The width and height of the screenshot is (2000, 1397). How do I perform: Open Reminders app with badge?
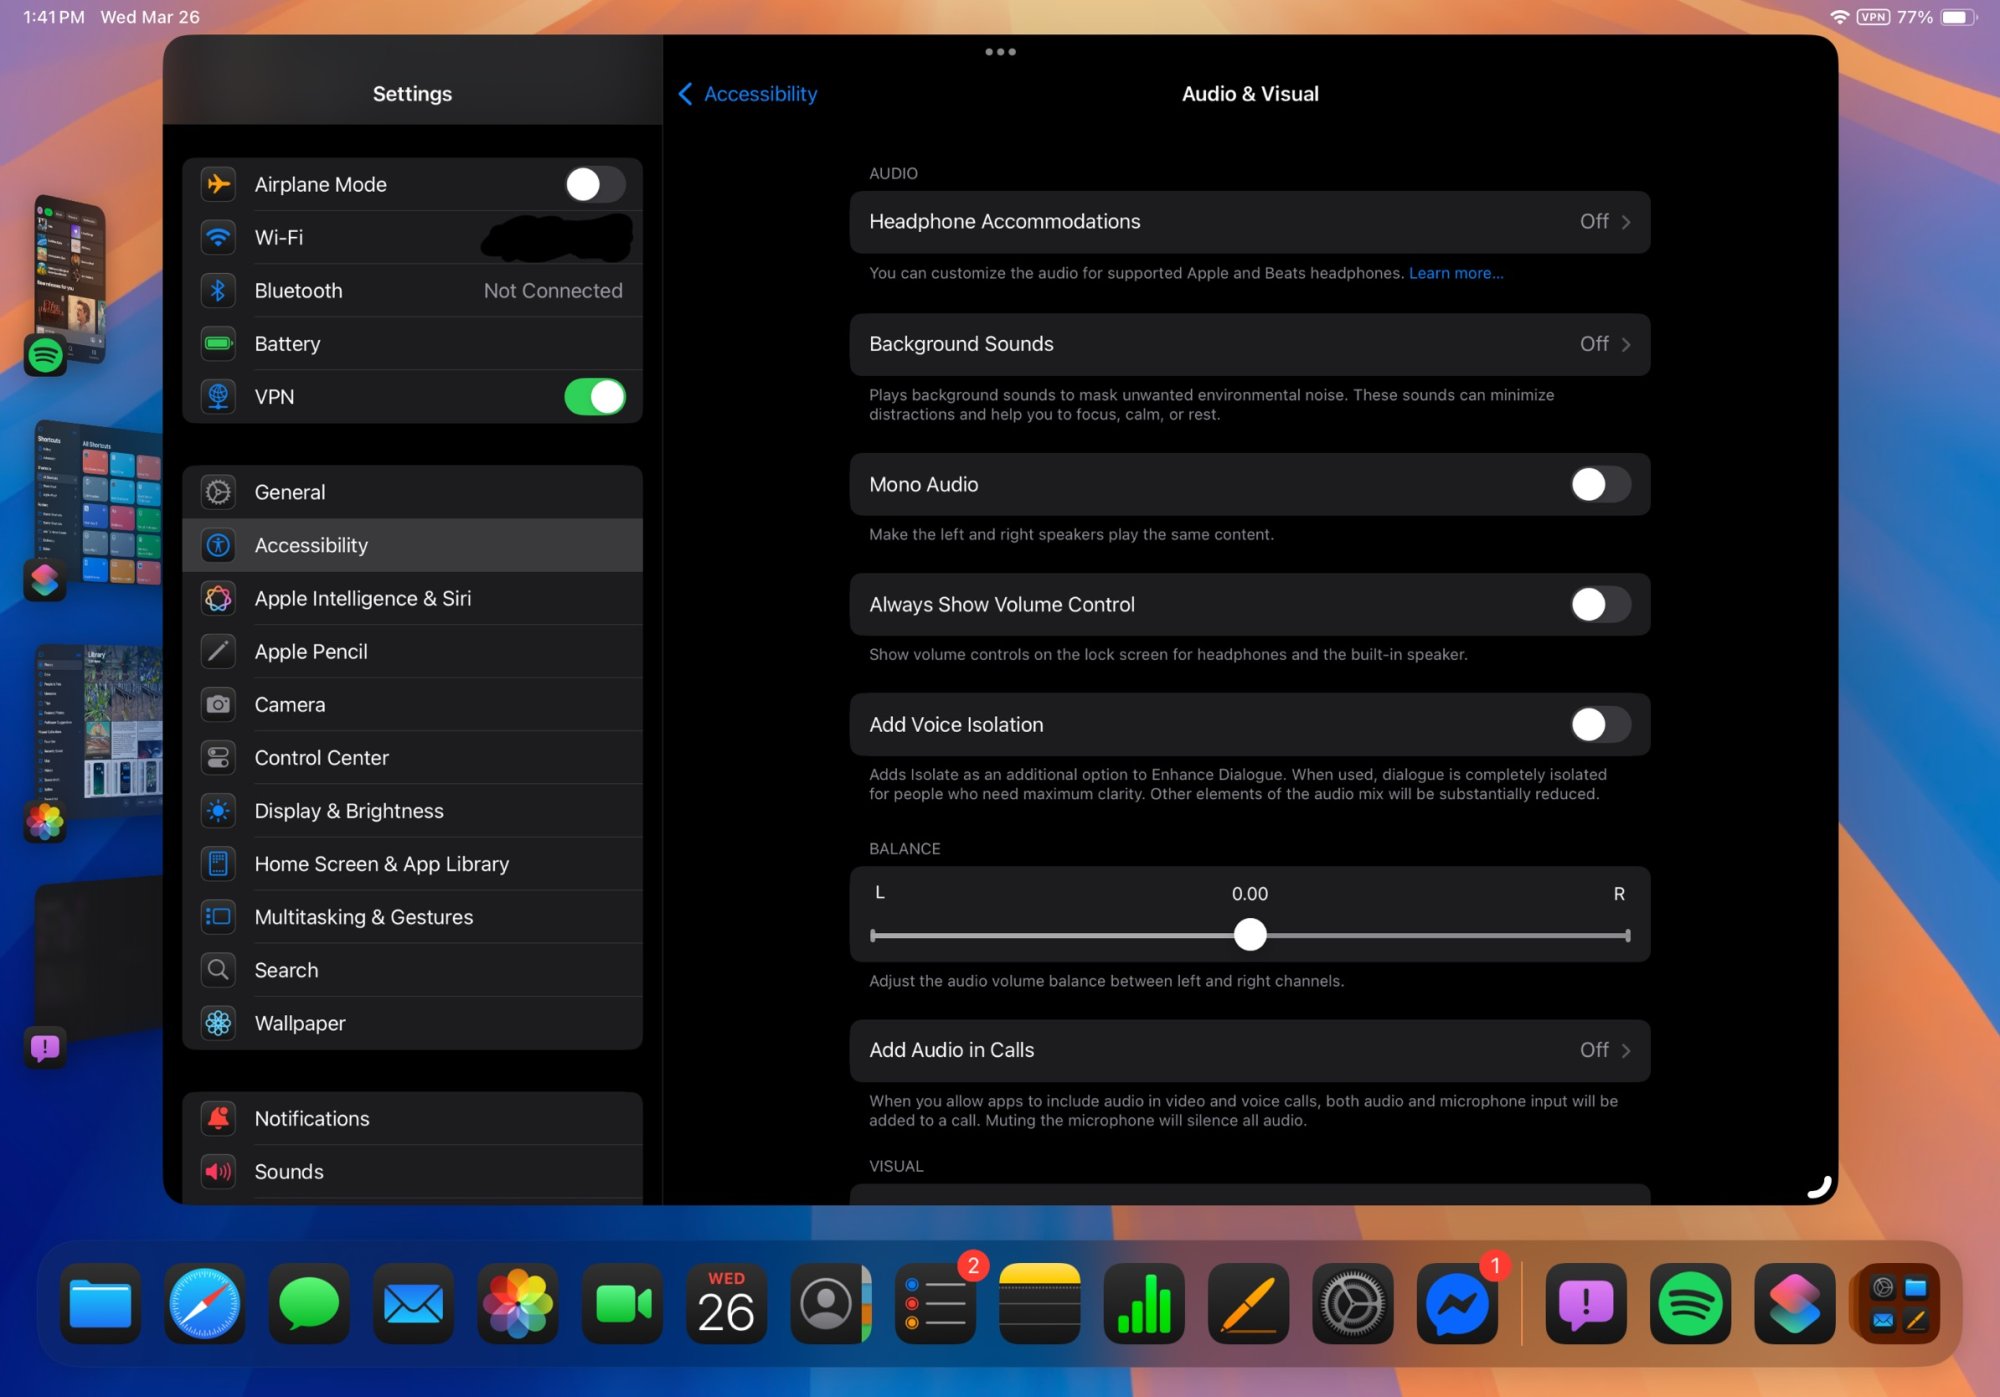point(935,1304)
